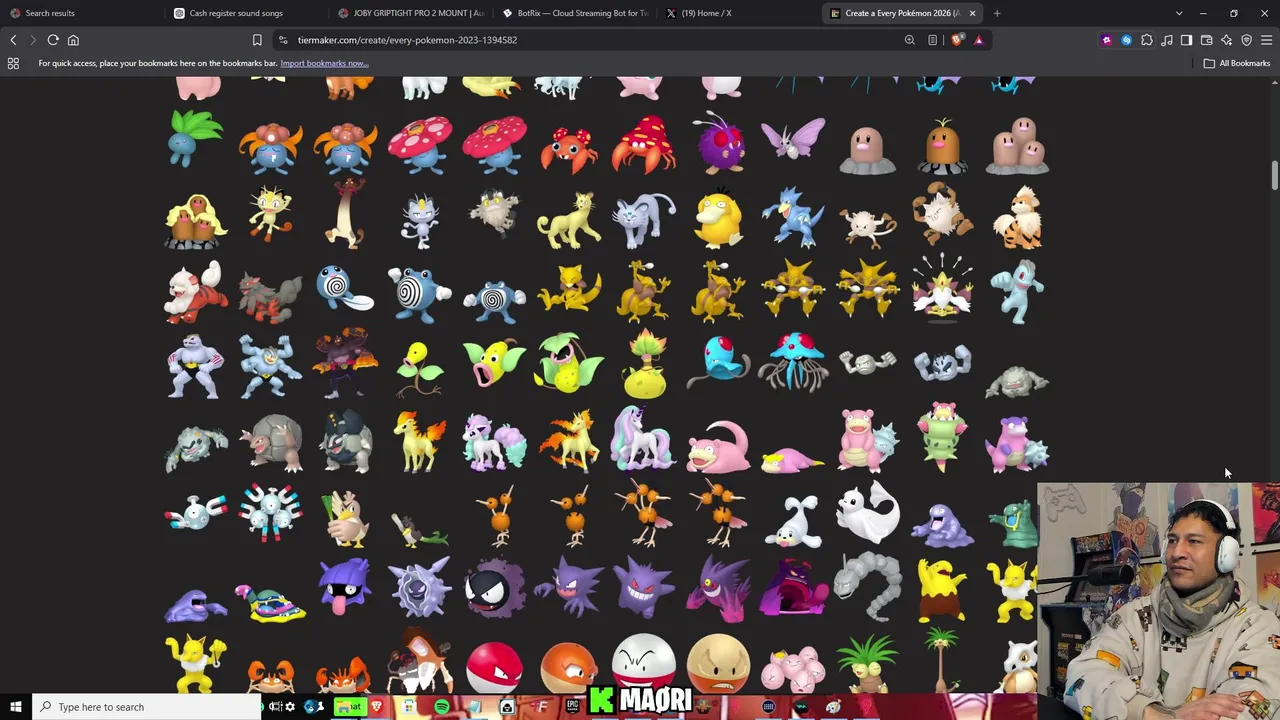This screenshot has width=1280, height=720.
Task: Open the Windows Start menu
Action: point(15,707)
